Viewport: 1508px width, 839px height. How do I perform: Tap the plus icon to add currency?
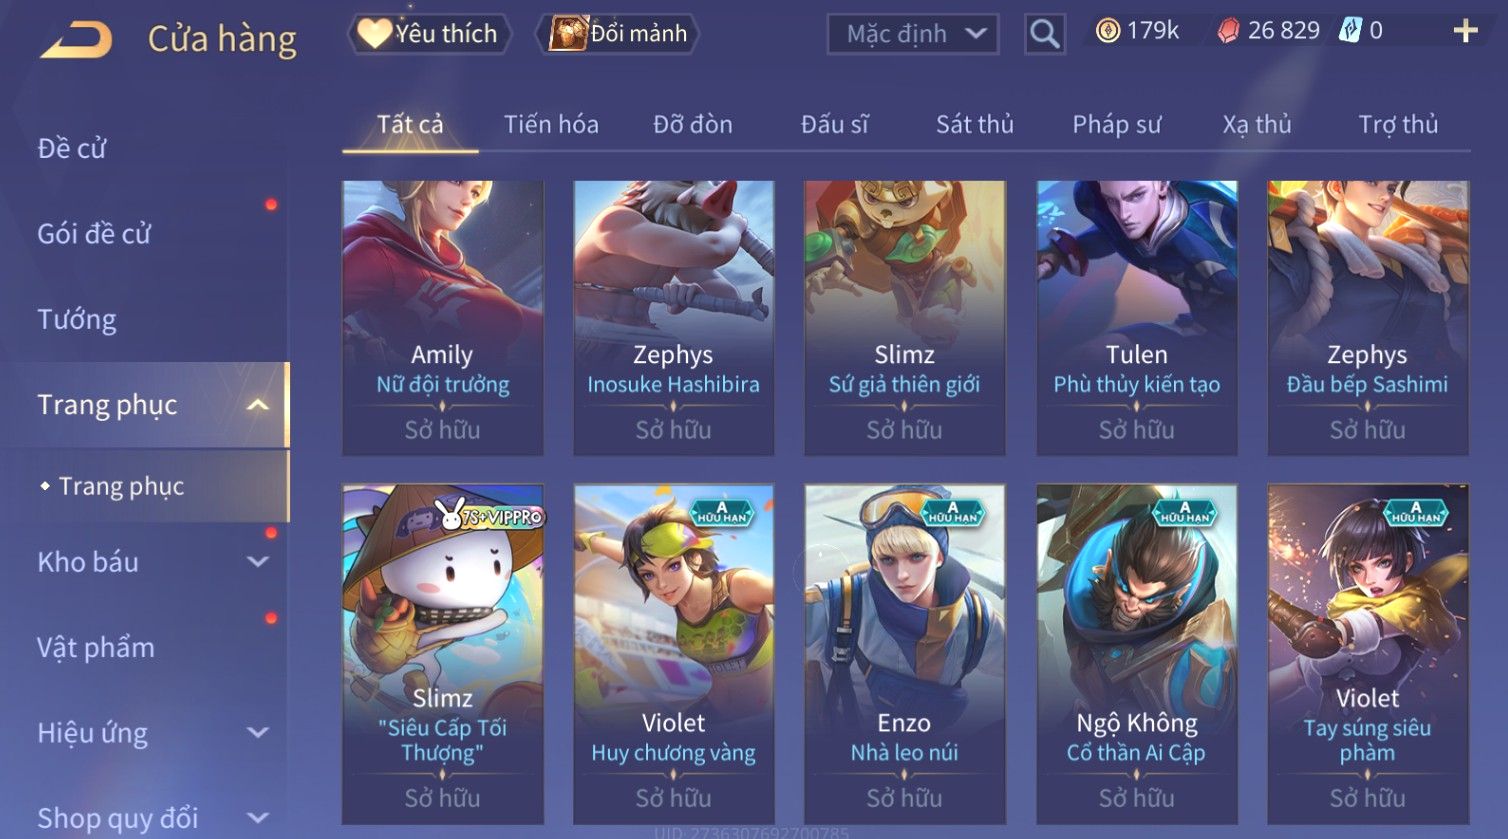pyautogui.click(x=1465, y=31)
